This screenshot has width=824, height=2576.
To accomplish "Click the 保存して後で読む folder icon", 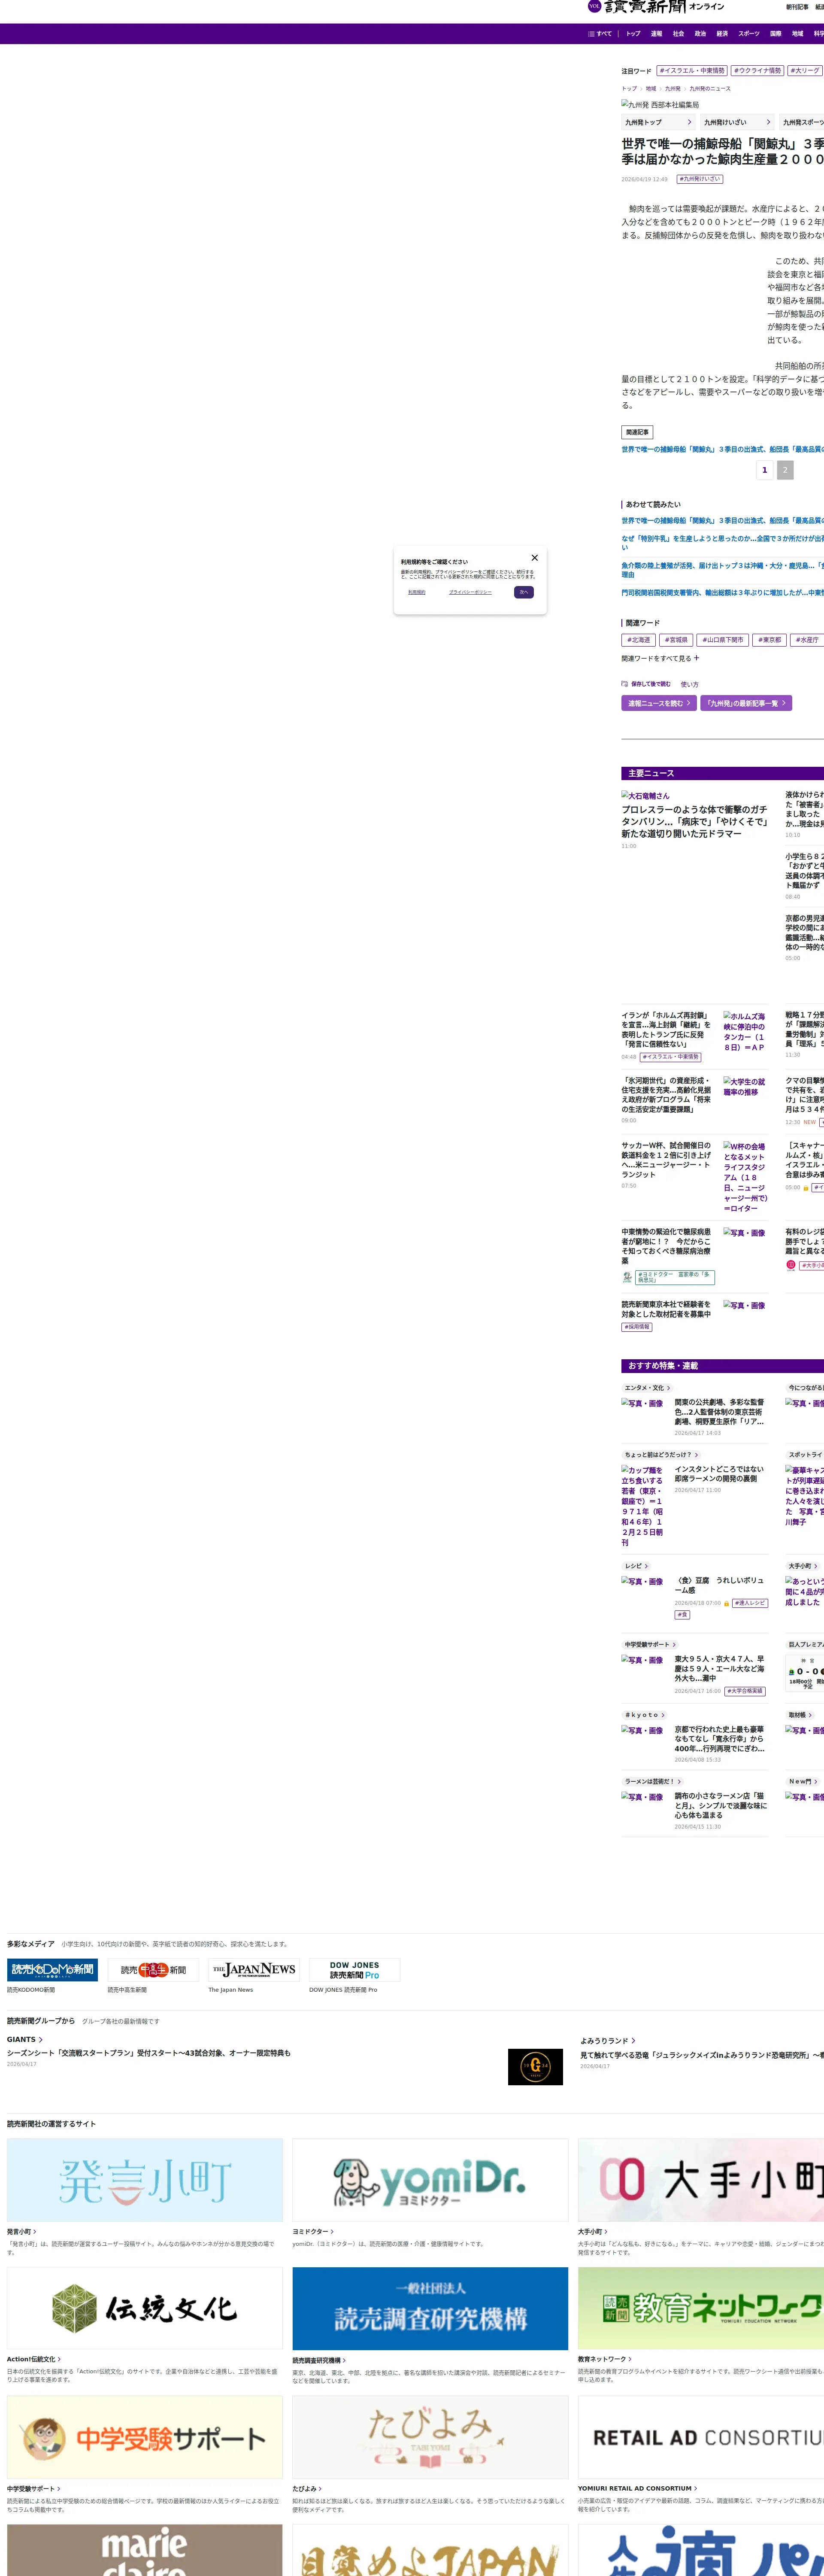I will point(625,684).
